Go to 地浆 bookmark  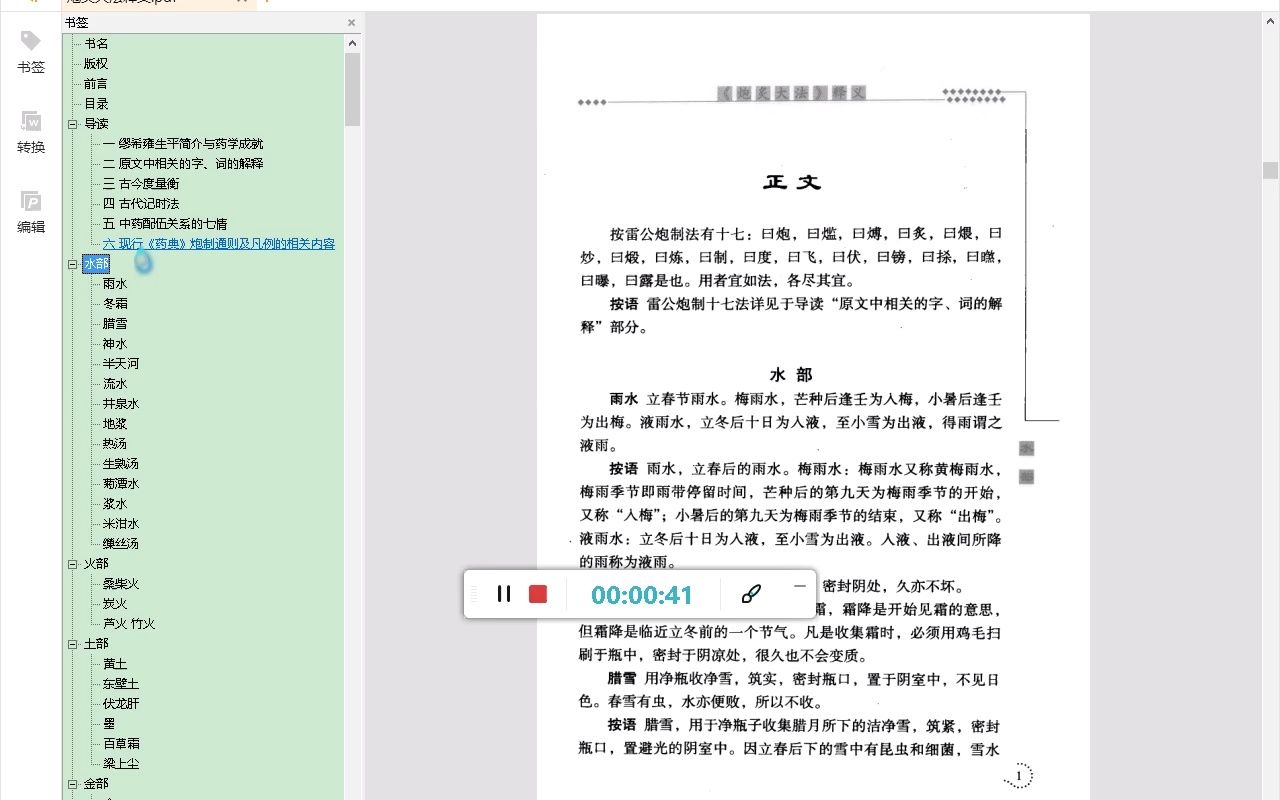(115, 423)
